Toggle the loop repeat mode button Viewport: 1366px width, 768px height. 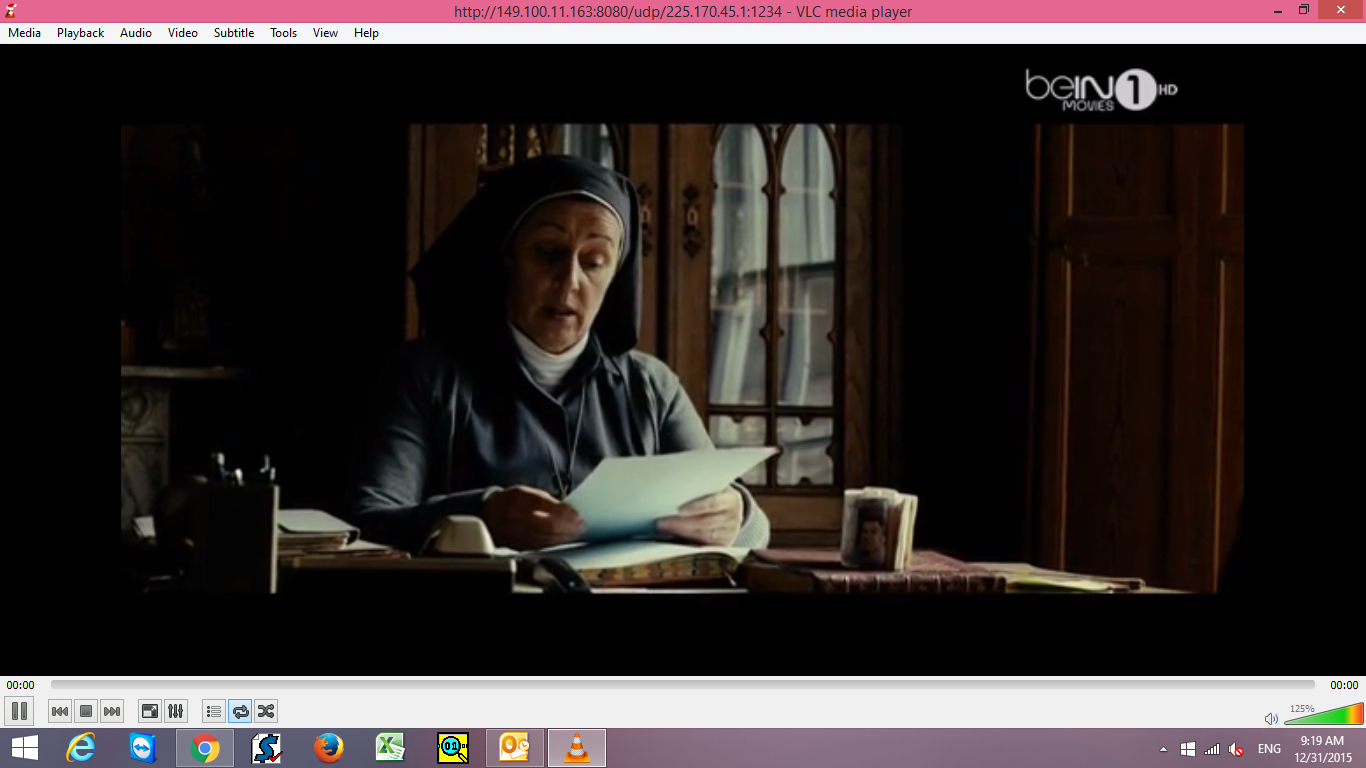[240, 711]
